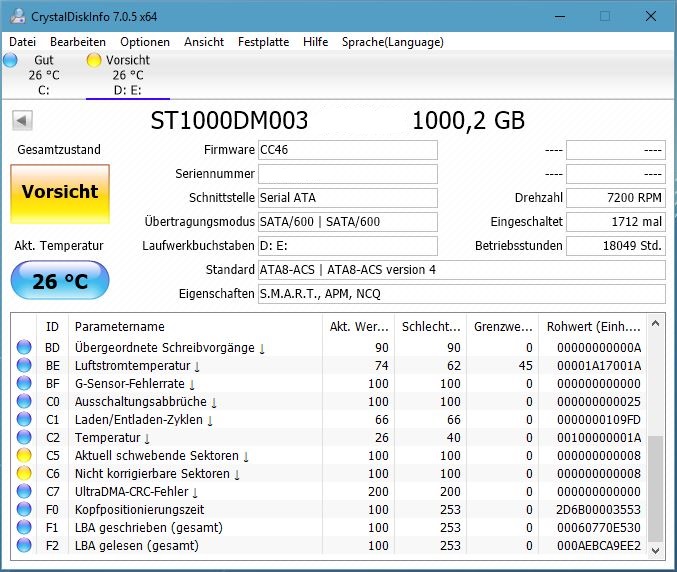Viewport: 677px width, 572px height.
Task: Click the scroll up arrow of SMART list
Action: [x=655, y=323]
